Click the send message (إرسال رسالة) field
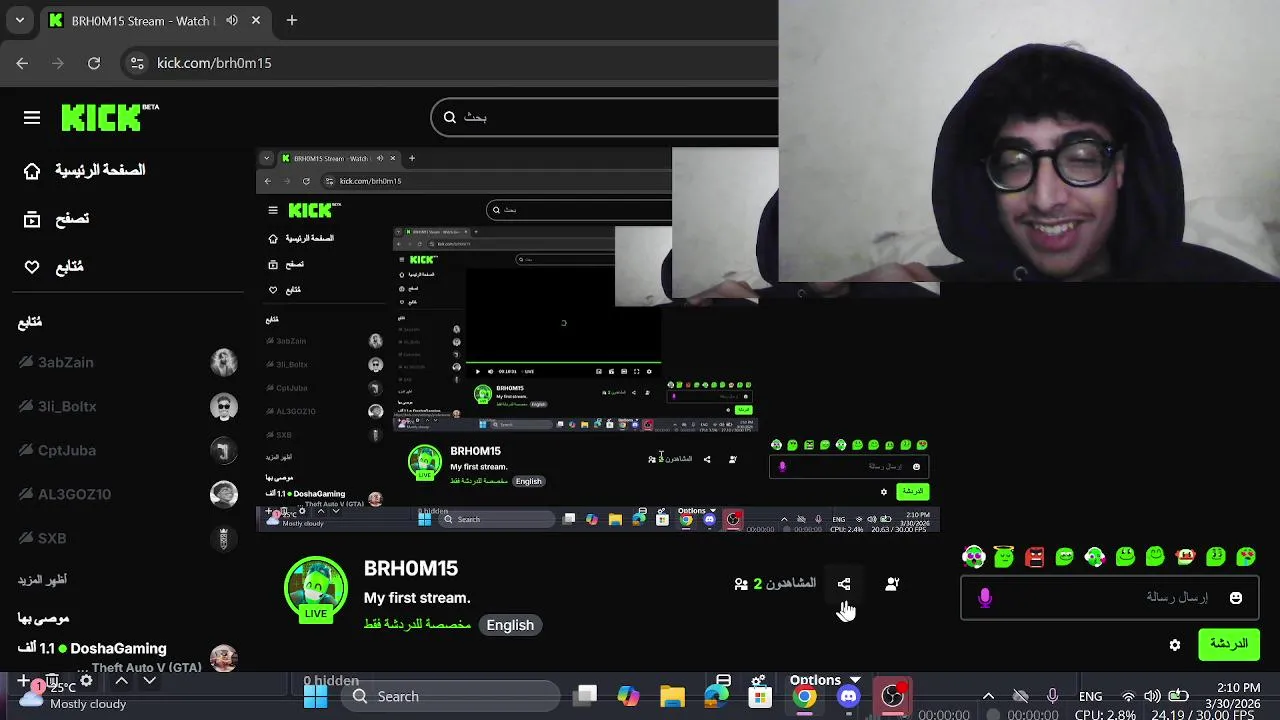This screenshot has height=720, width=1280. [1110, 598]
